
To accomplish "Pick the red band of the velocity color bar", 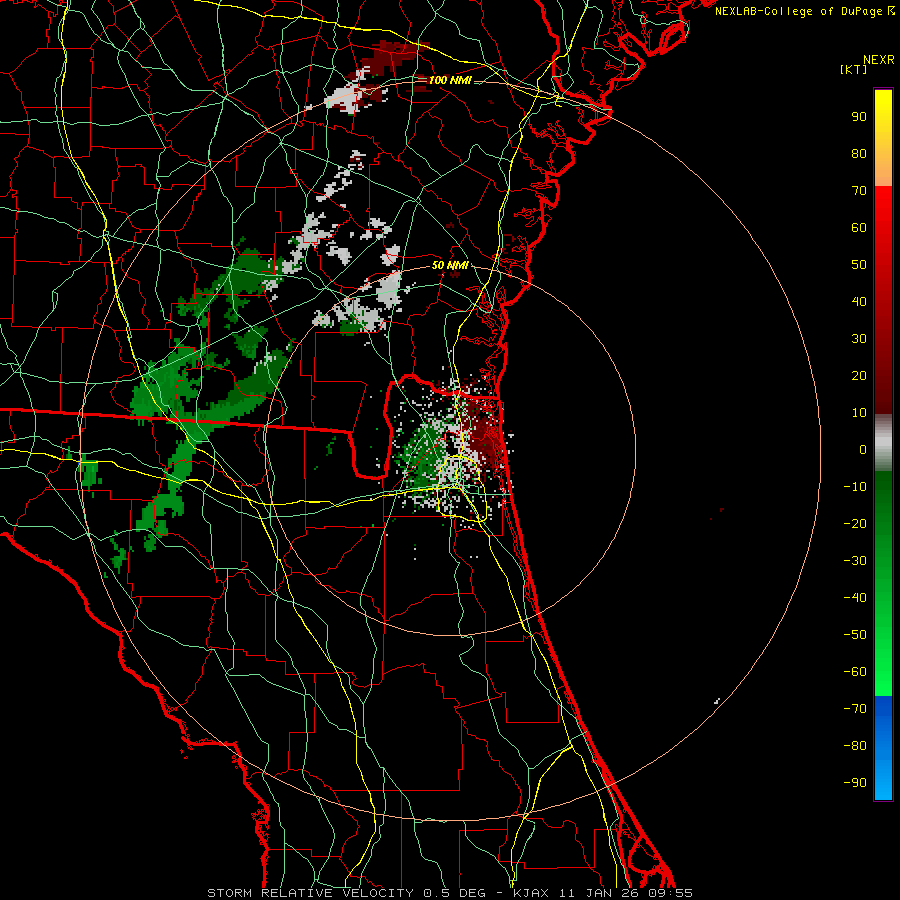I will [x=883, y=300].
